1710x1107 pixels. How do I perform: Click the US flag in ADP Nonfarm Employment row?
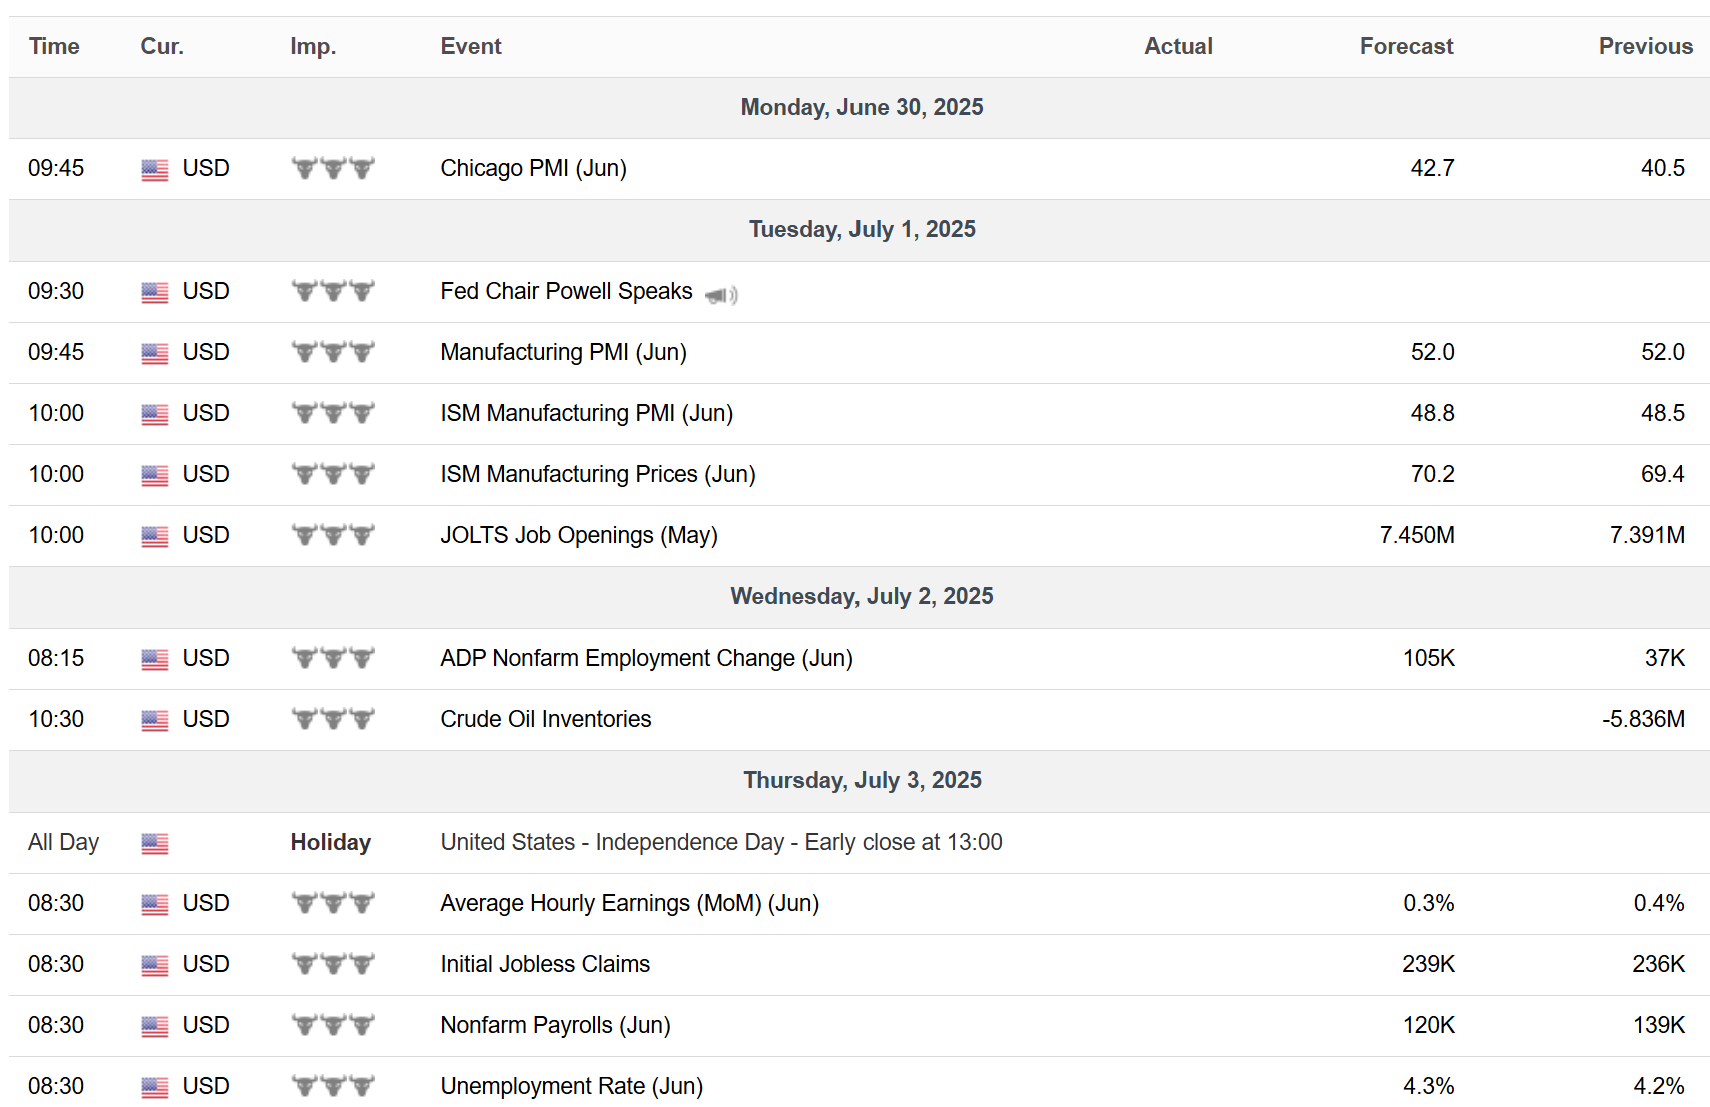(155, 659)
